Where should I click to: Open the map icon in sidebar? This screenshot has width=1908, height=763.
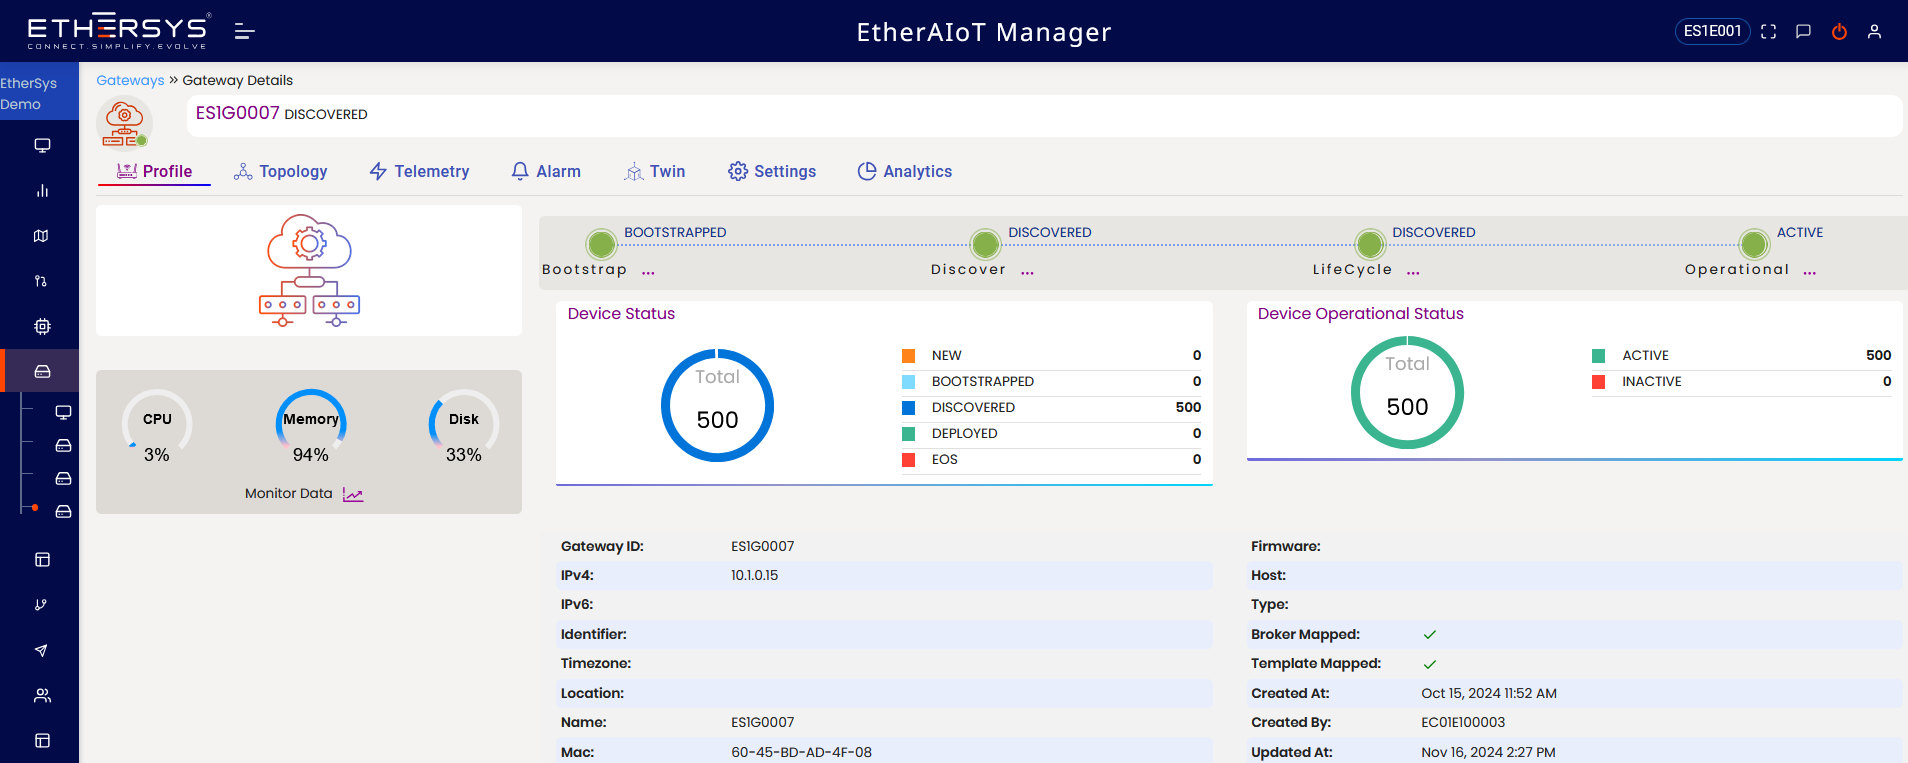coord(42,236)
